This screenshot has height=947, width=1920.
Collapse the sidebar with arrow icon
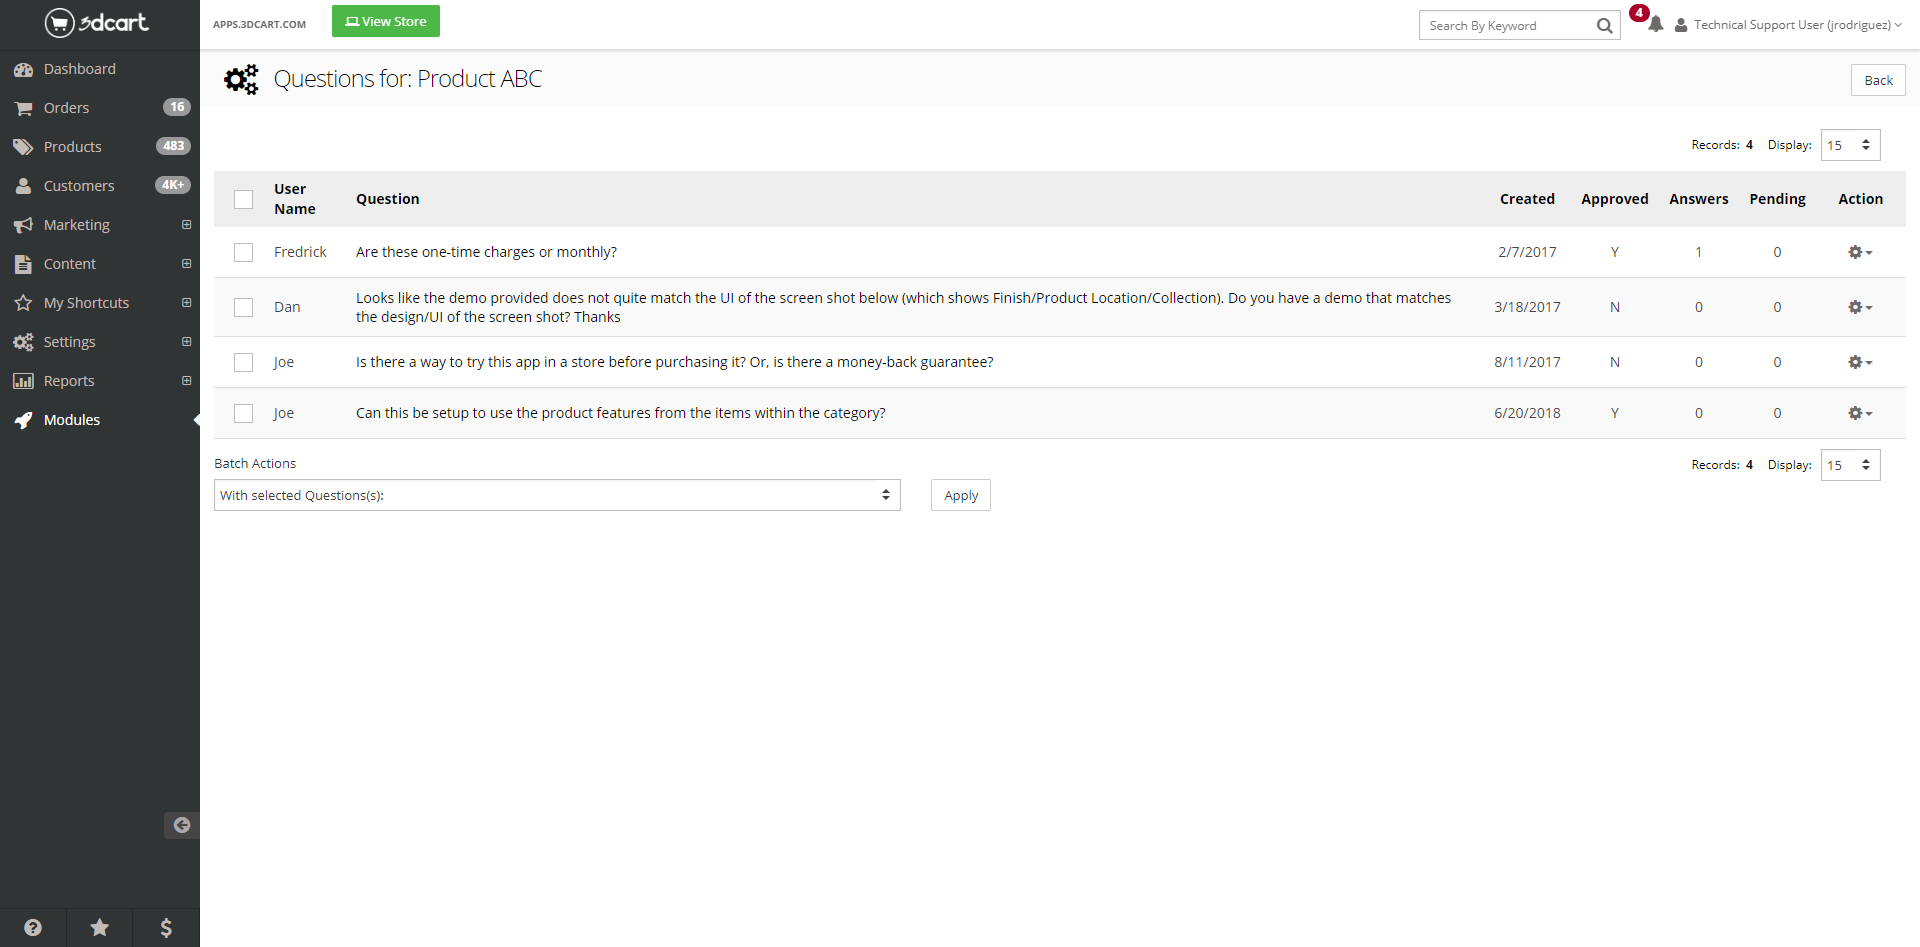(181, 825)
